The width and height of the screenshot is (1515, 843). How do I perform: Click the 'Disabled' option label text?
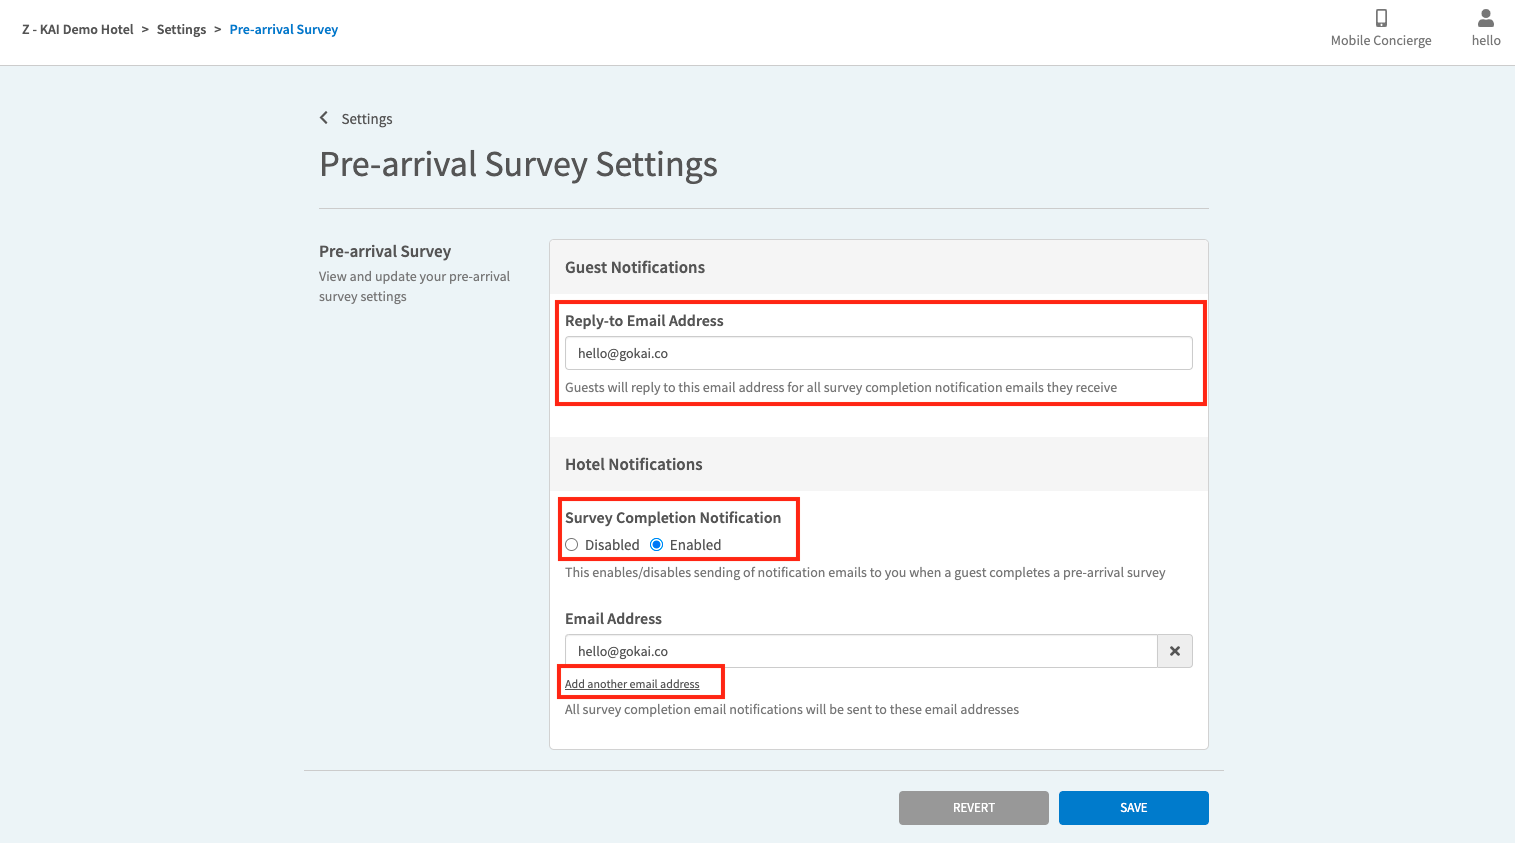click(x=611, y=545)
